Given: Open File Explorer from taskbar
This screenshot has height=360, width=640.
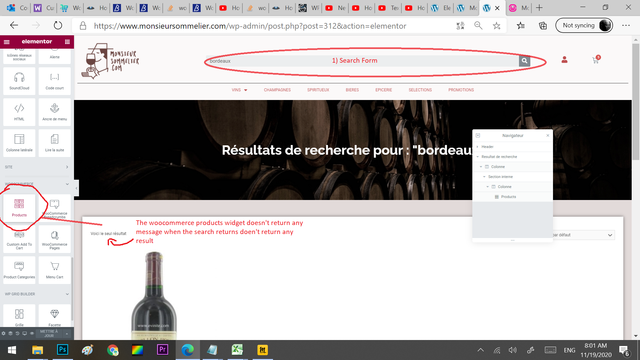Looking at the screenshot, I should (38, 350).
